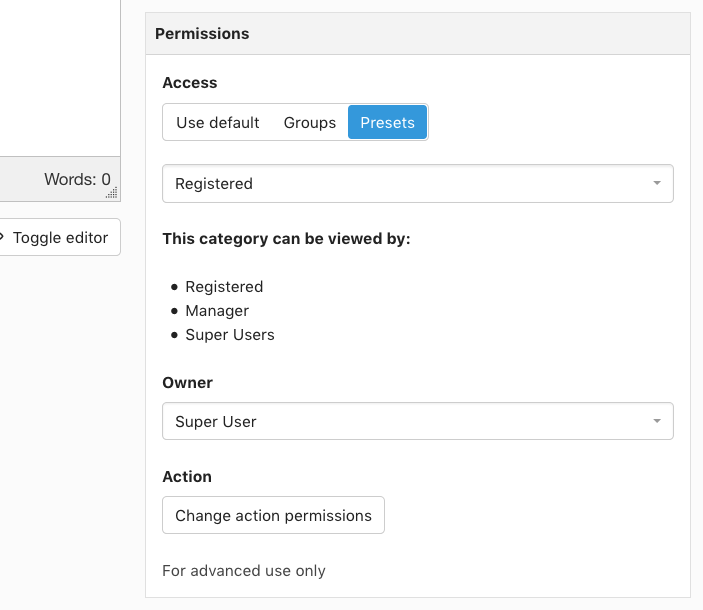Click Manager in the viewed-by list

click(x=217, y=311)
